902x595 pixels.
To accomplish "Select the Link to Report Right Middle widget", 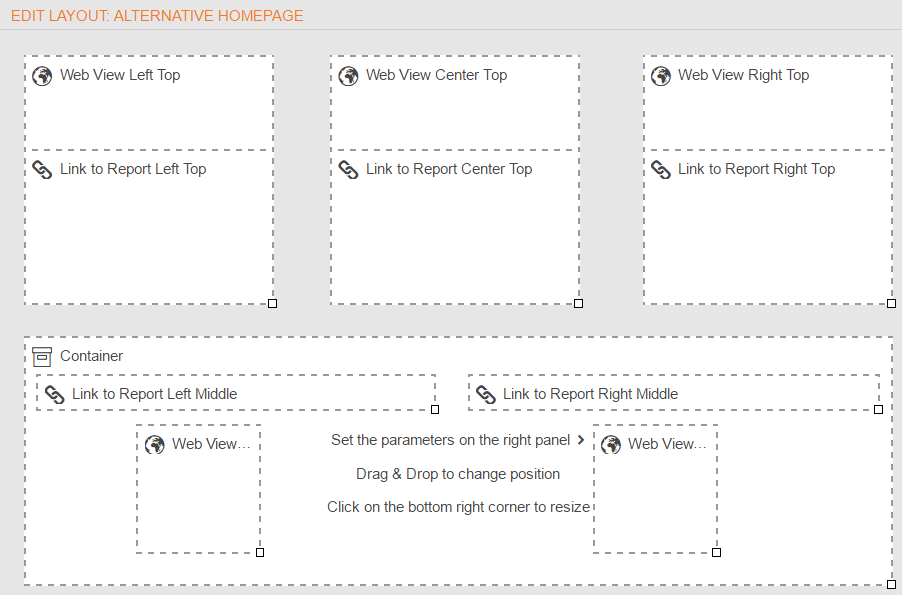I will [674, 392].
